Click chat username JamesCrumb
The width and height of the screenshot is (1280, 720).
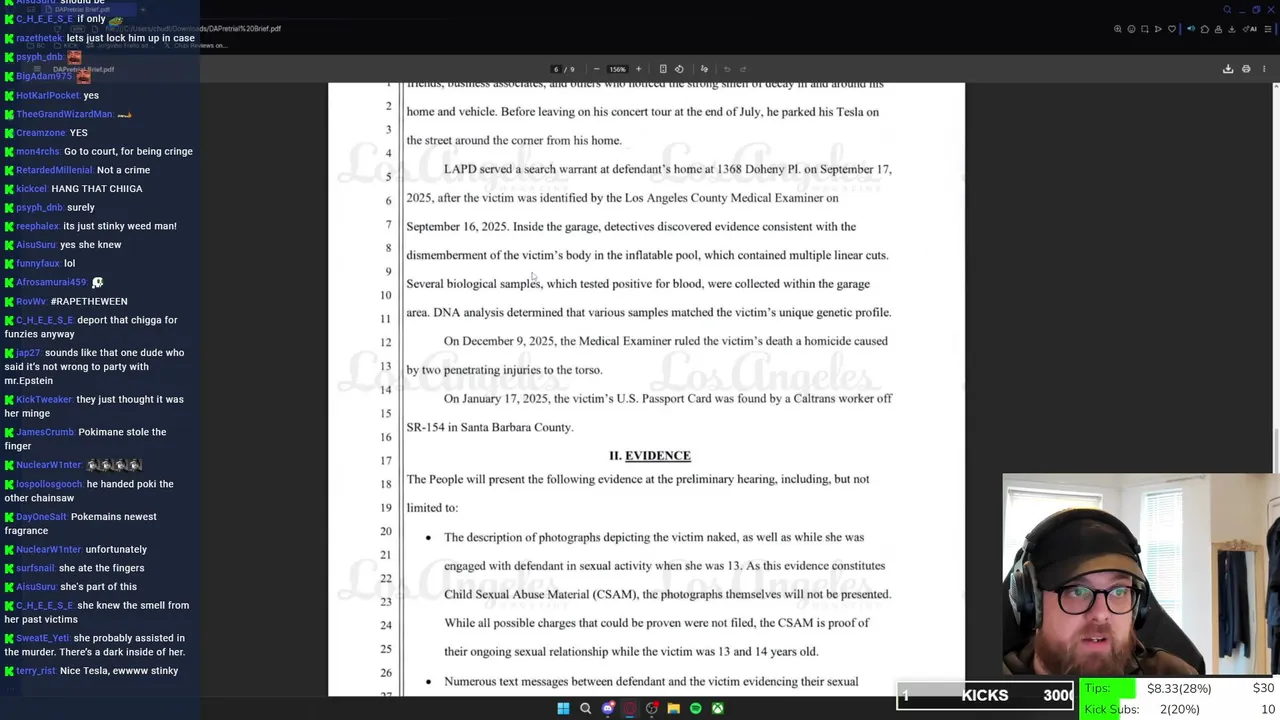[45, 432]
